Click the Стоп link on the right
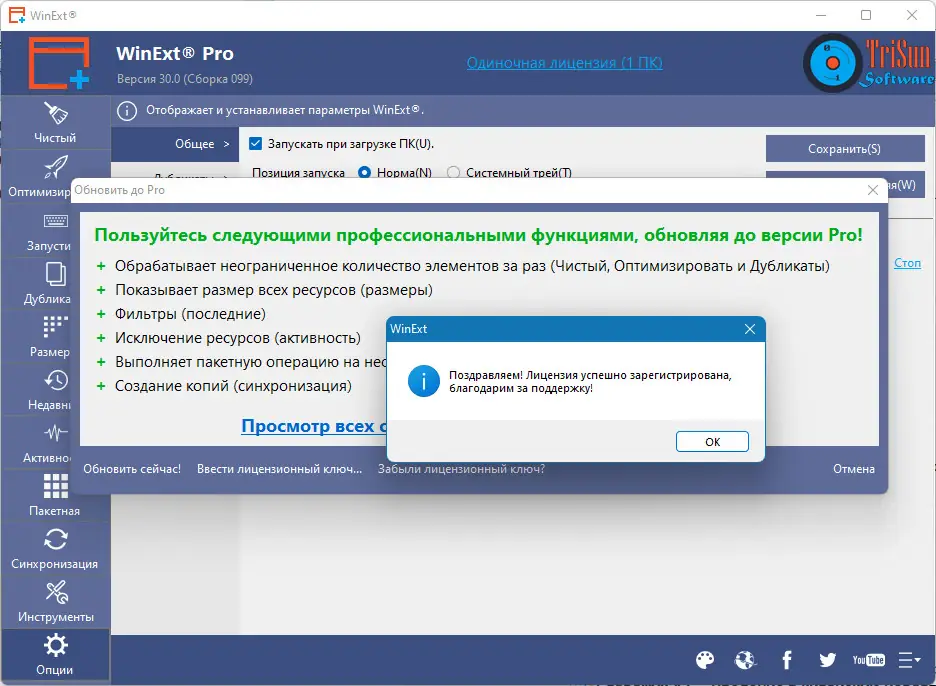This screenshot has width=936, height=686. click(907, 263)
